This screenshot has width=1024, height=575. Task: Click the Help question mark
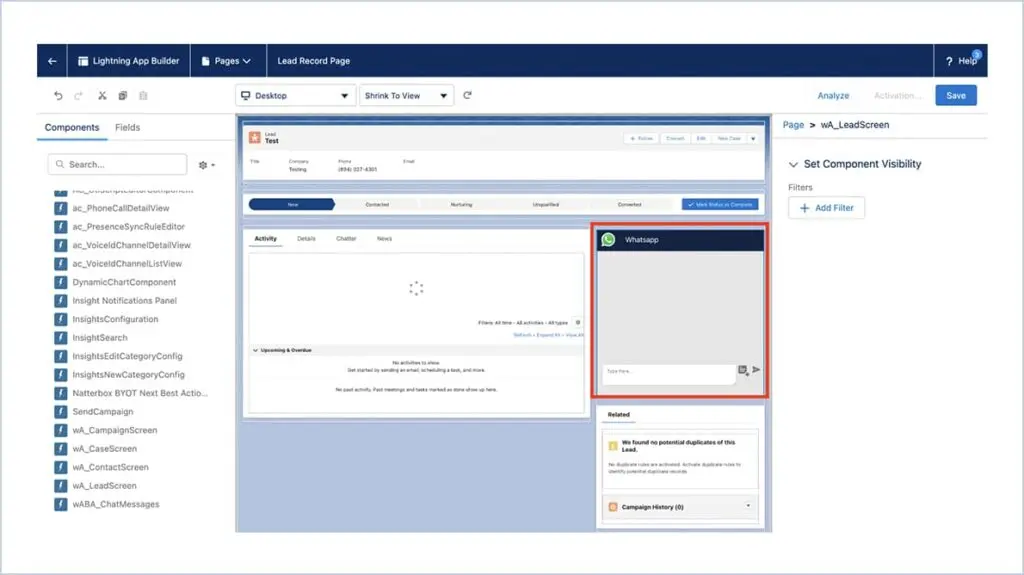coord(949,61)
